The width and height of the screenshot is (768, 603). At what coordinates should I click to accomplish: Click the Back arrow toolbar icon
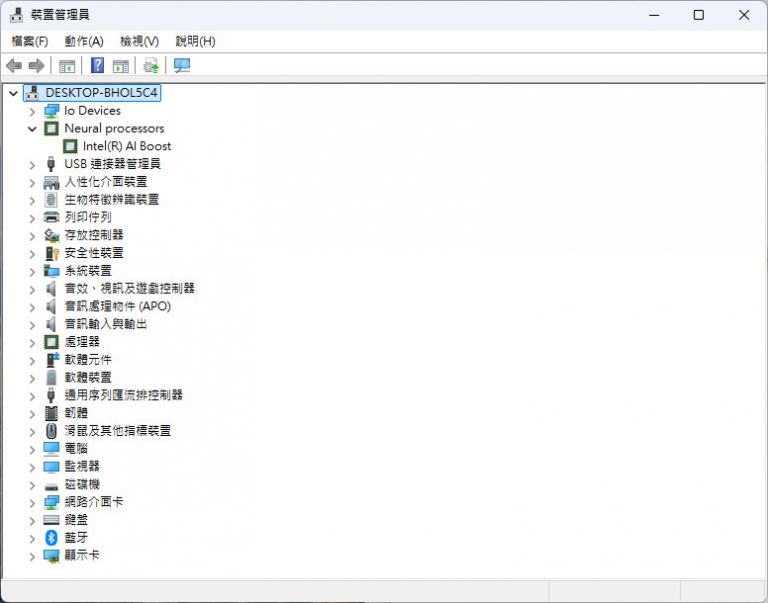pyautogui.click(x=14, y=65)
